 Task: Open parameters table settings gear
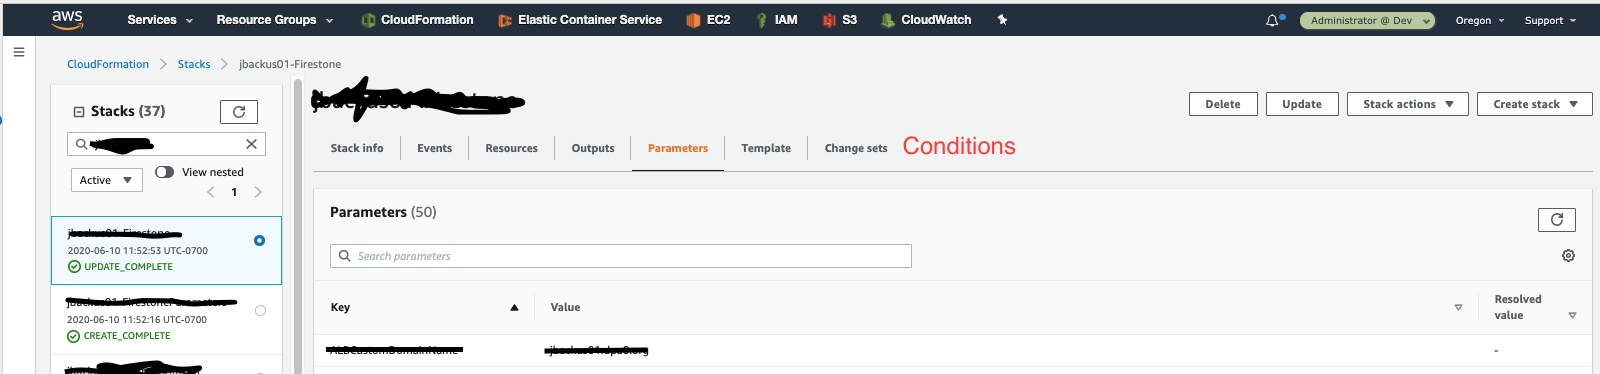tap(1568, 256)
